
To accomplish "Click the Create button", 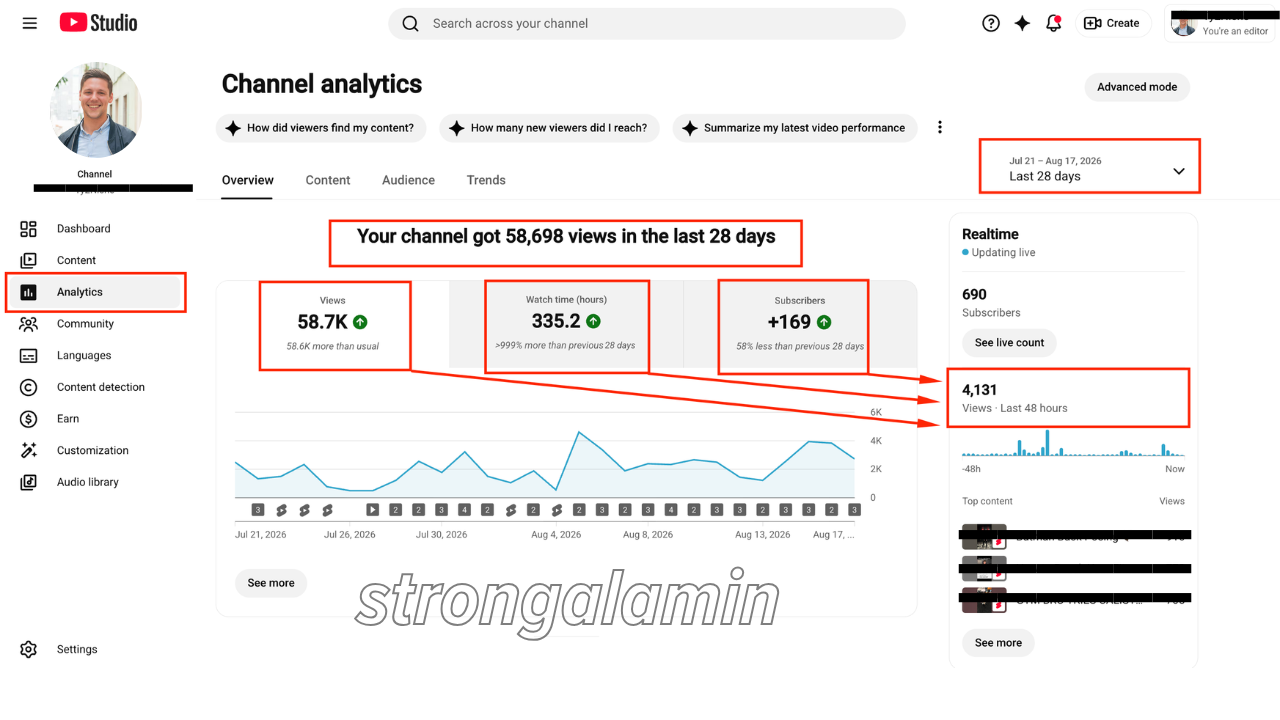I will pyautogui.click(x=1112, y=23).
